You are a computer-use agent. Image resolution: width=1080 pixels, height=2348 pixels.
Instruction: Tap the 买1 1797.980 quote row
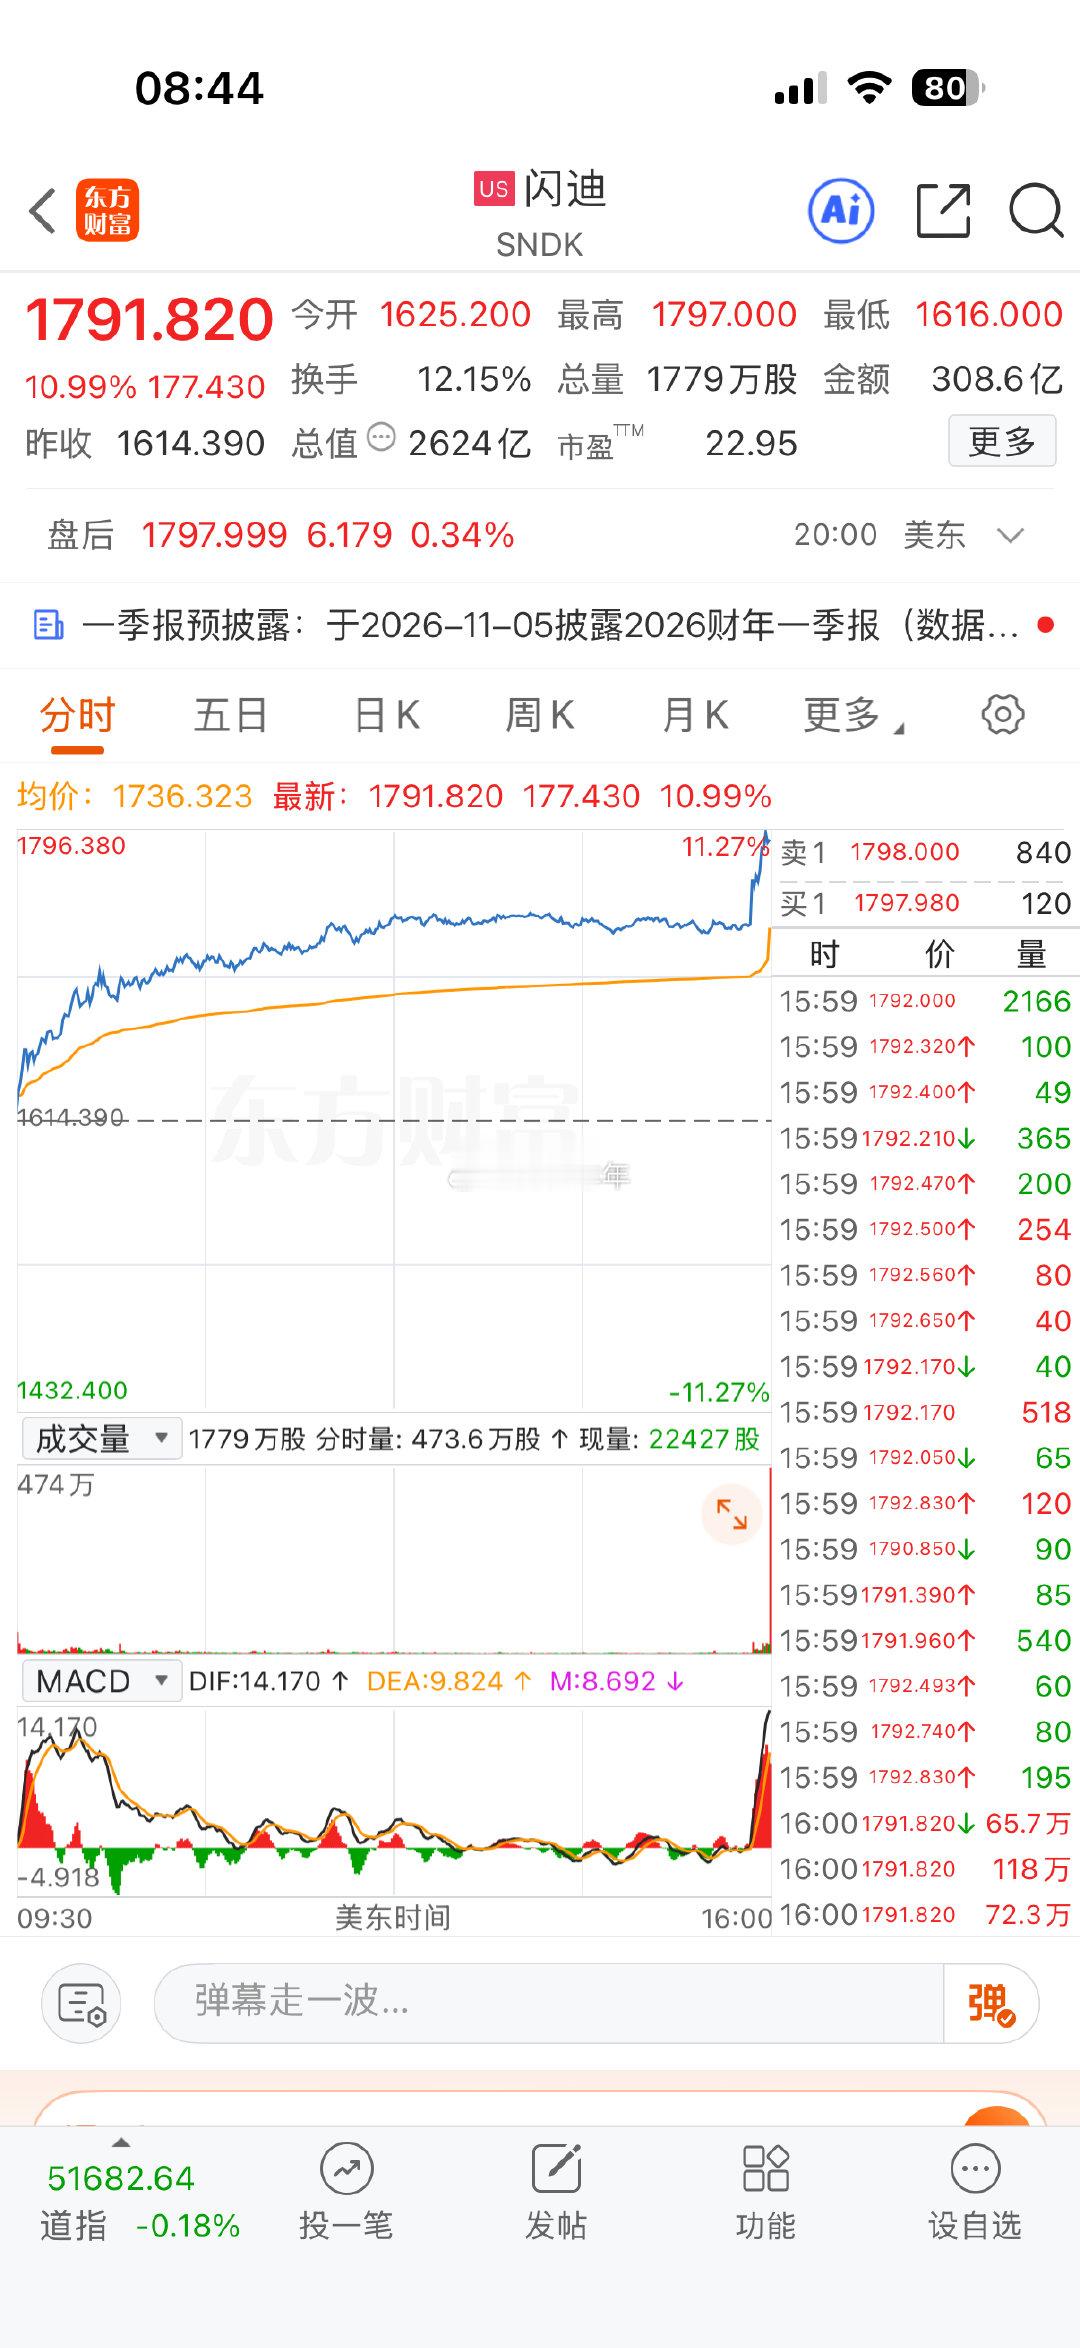tap(926, 904)
